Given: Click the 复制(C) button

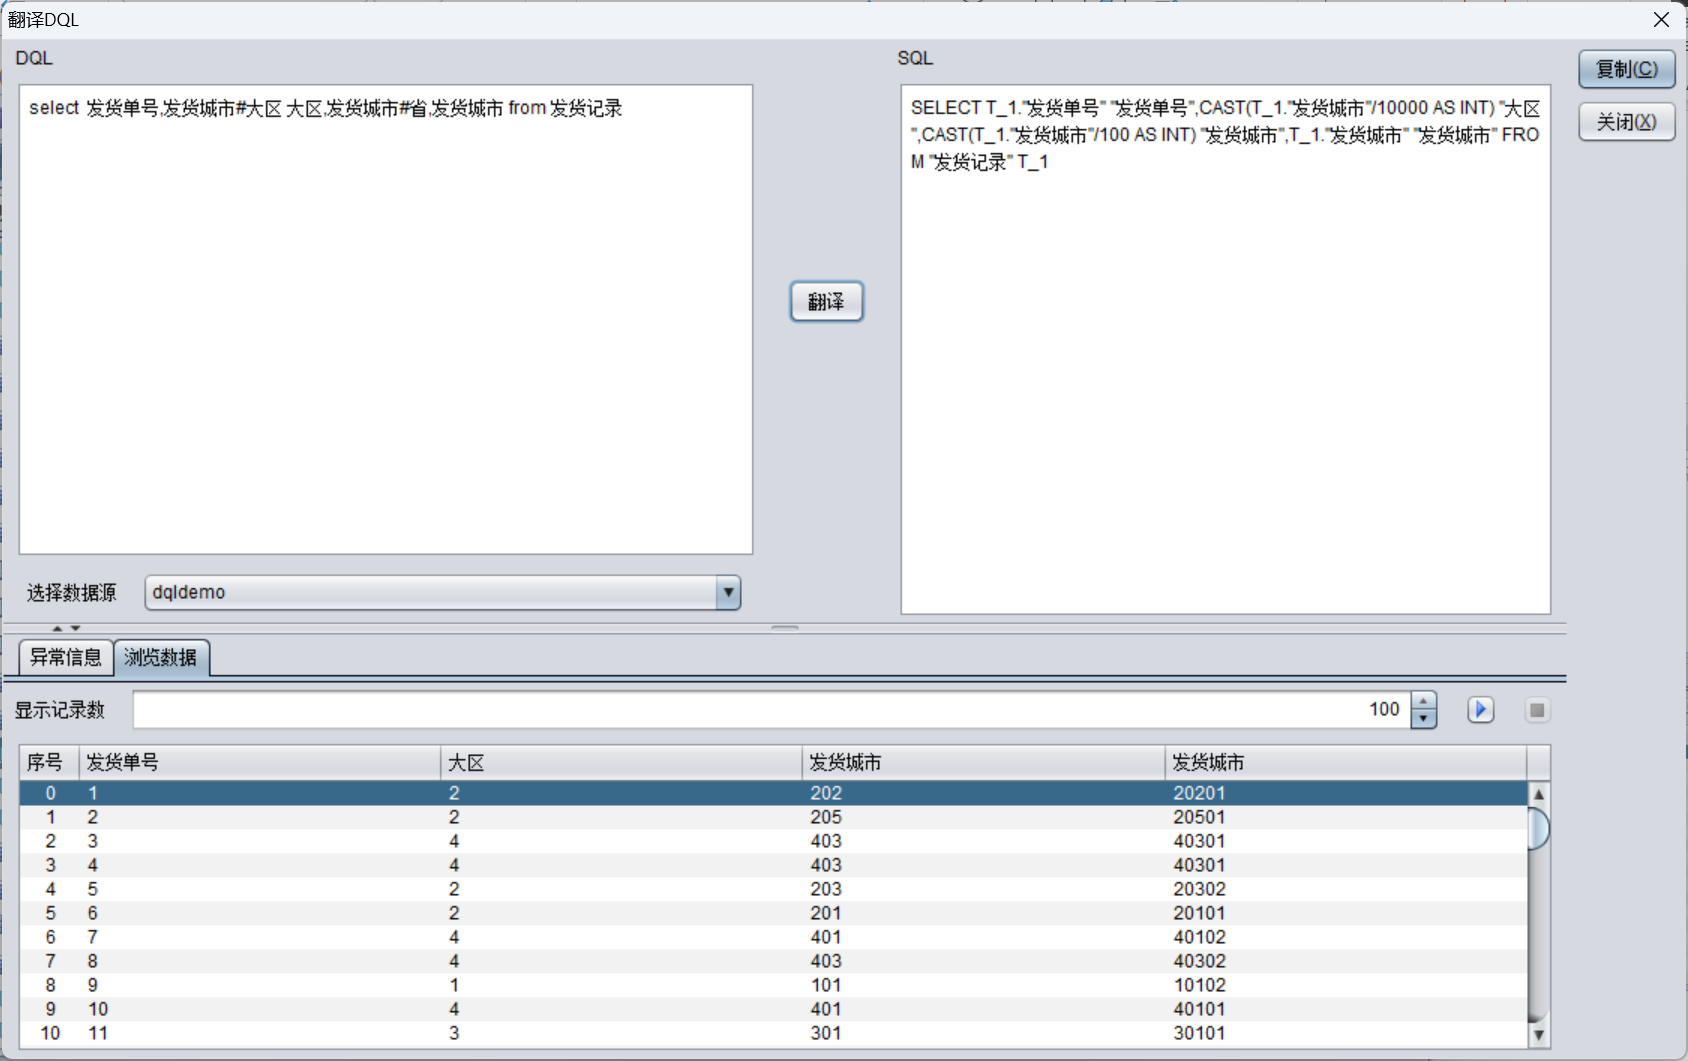Looking at the screenshot, I should pos(1626,69).
